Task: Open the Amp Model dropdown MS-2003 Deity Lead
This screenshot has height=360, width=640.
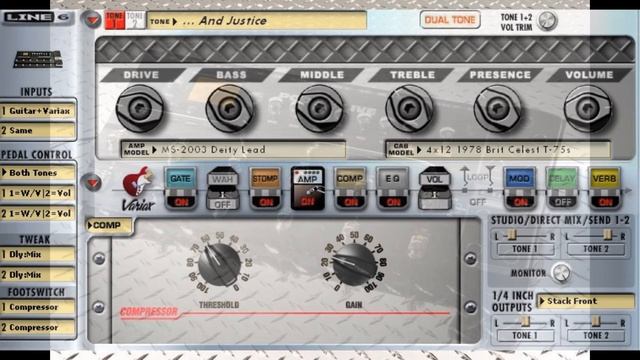Action: tap(233, 149)
